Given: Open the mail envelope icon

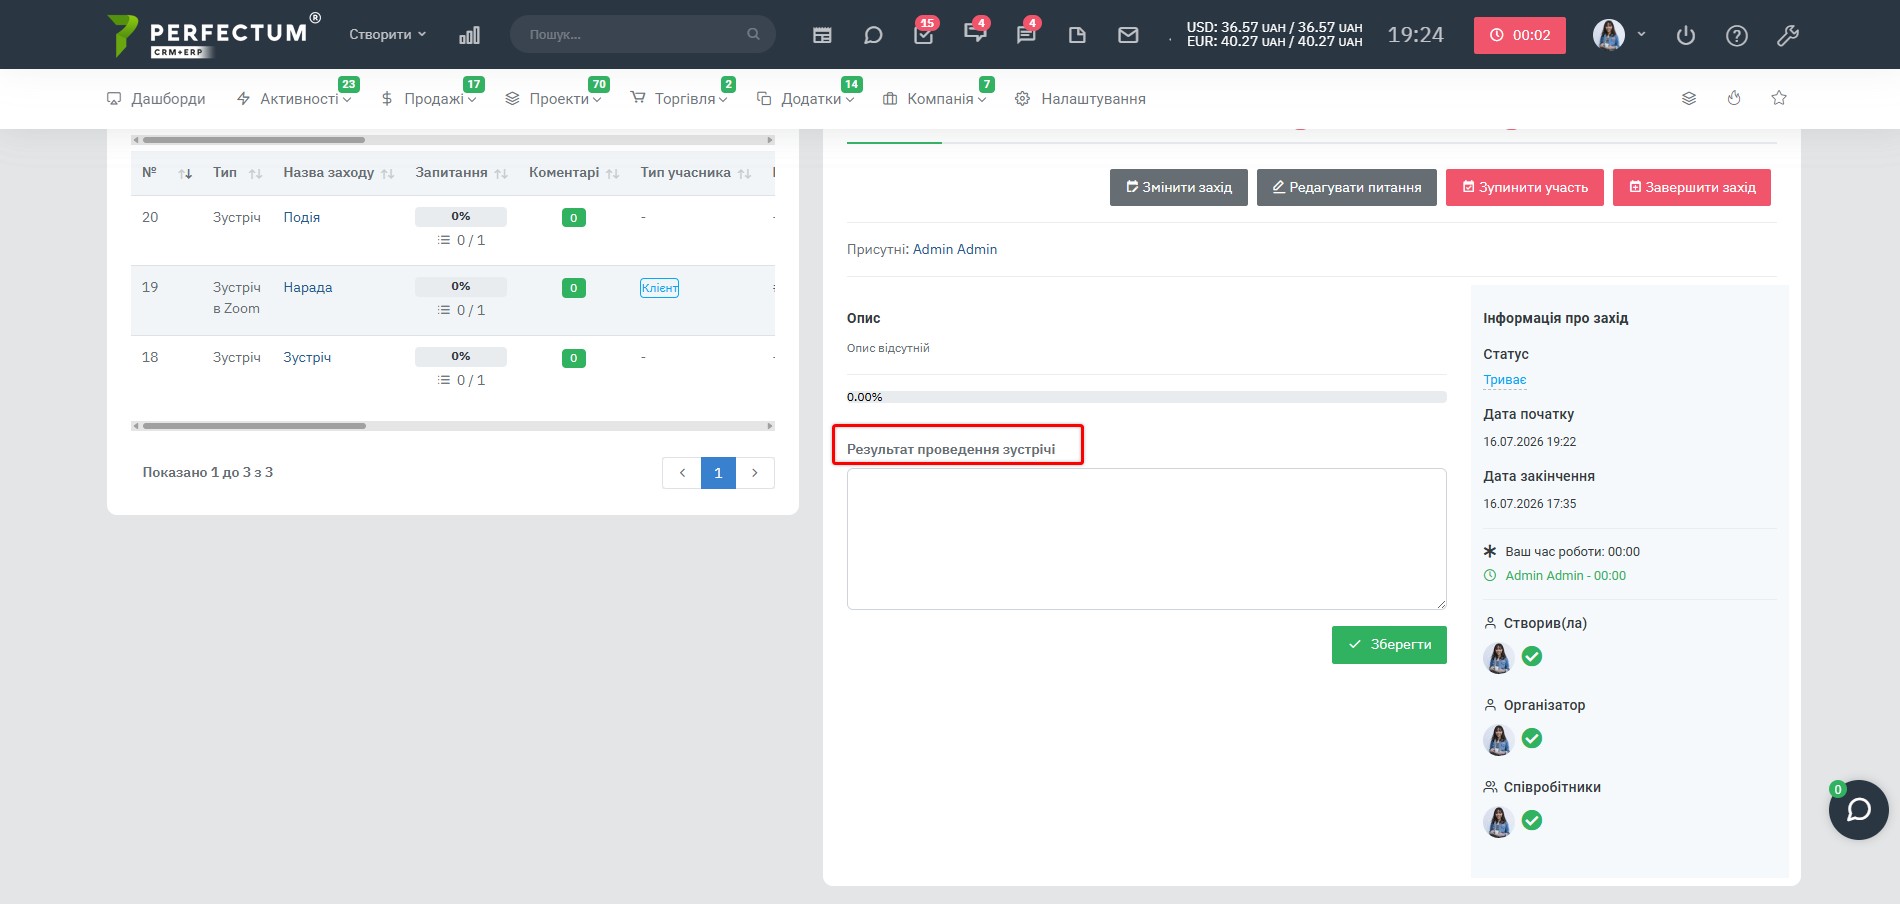Looking at the screenshot, I should (1128, 35).
